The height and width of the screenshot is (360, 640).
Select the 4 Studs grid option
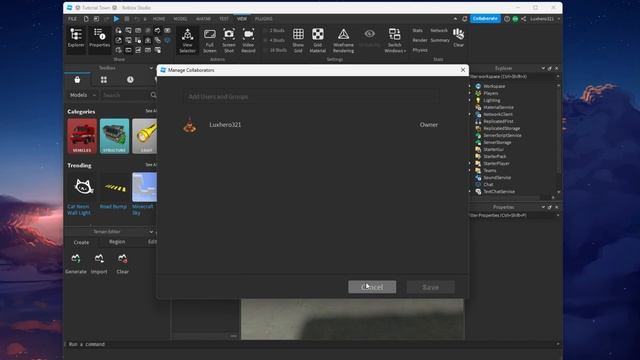coord(274,40)
